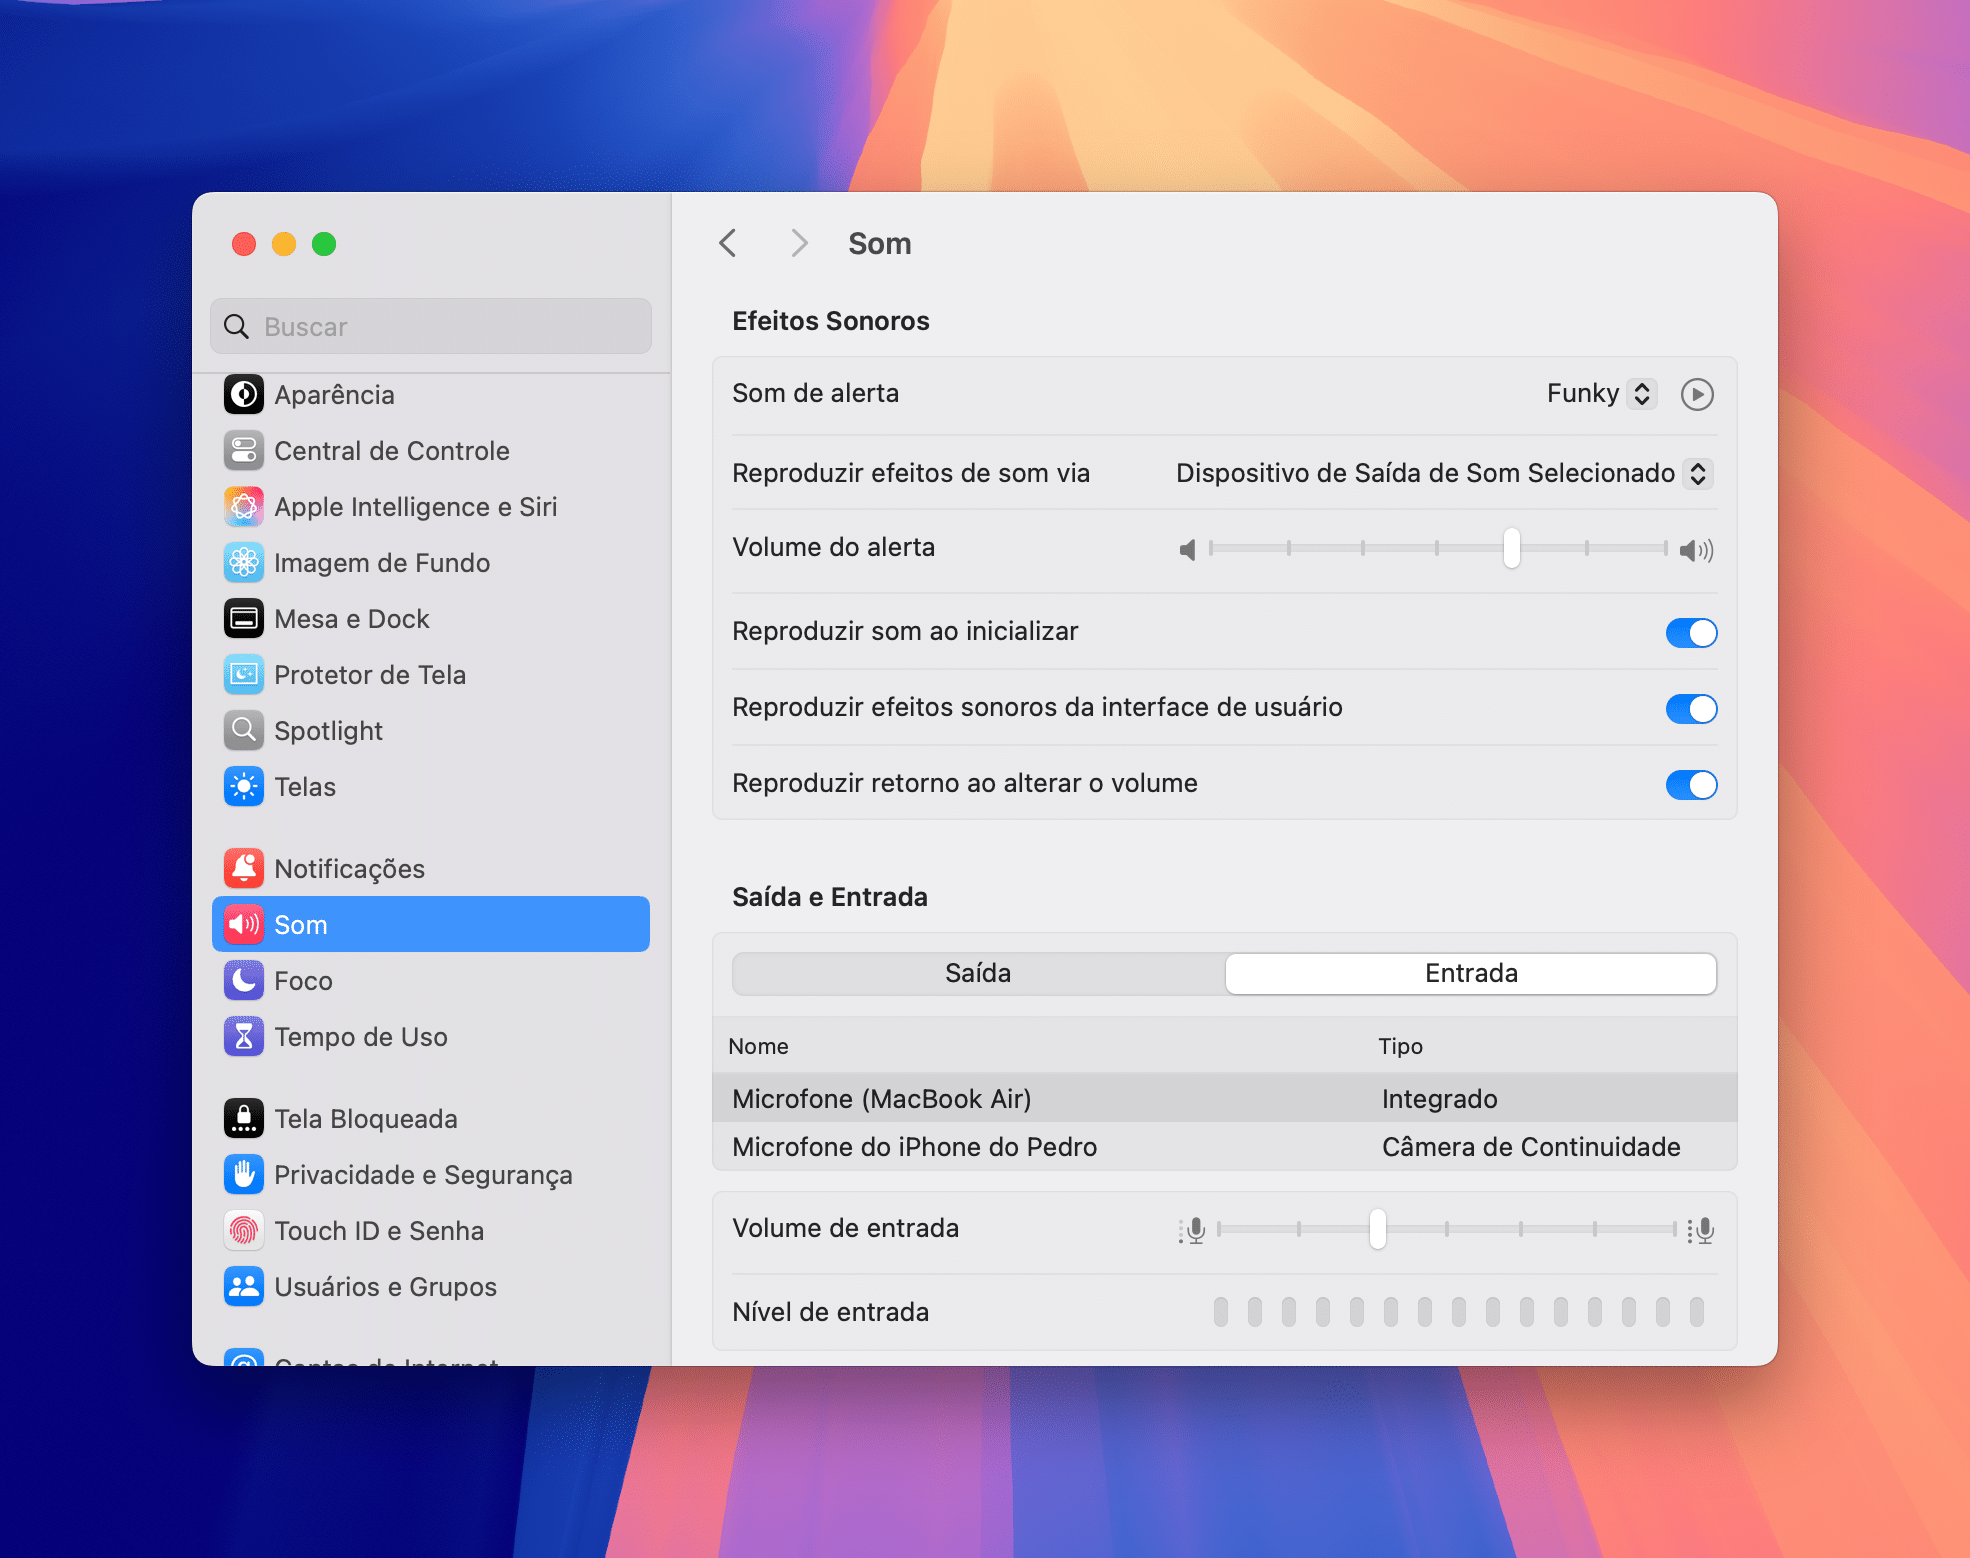
Task: Select Microfone do iPhone do Pedro
Action: (x=1224, y=1147)
